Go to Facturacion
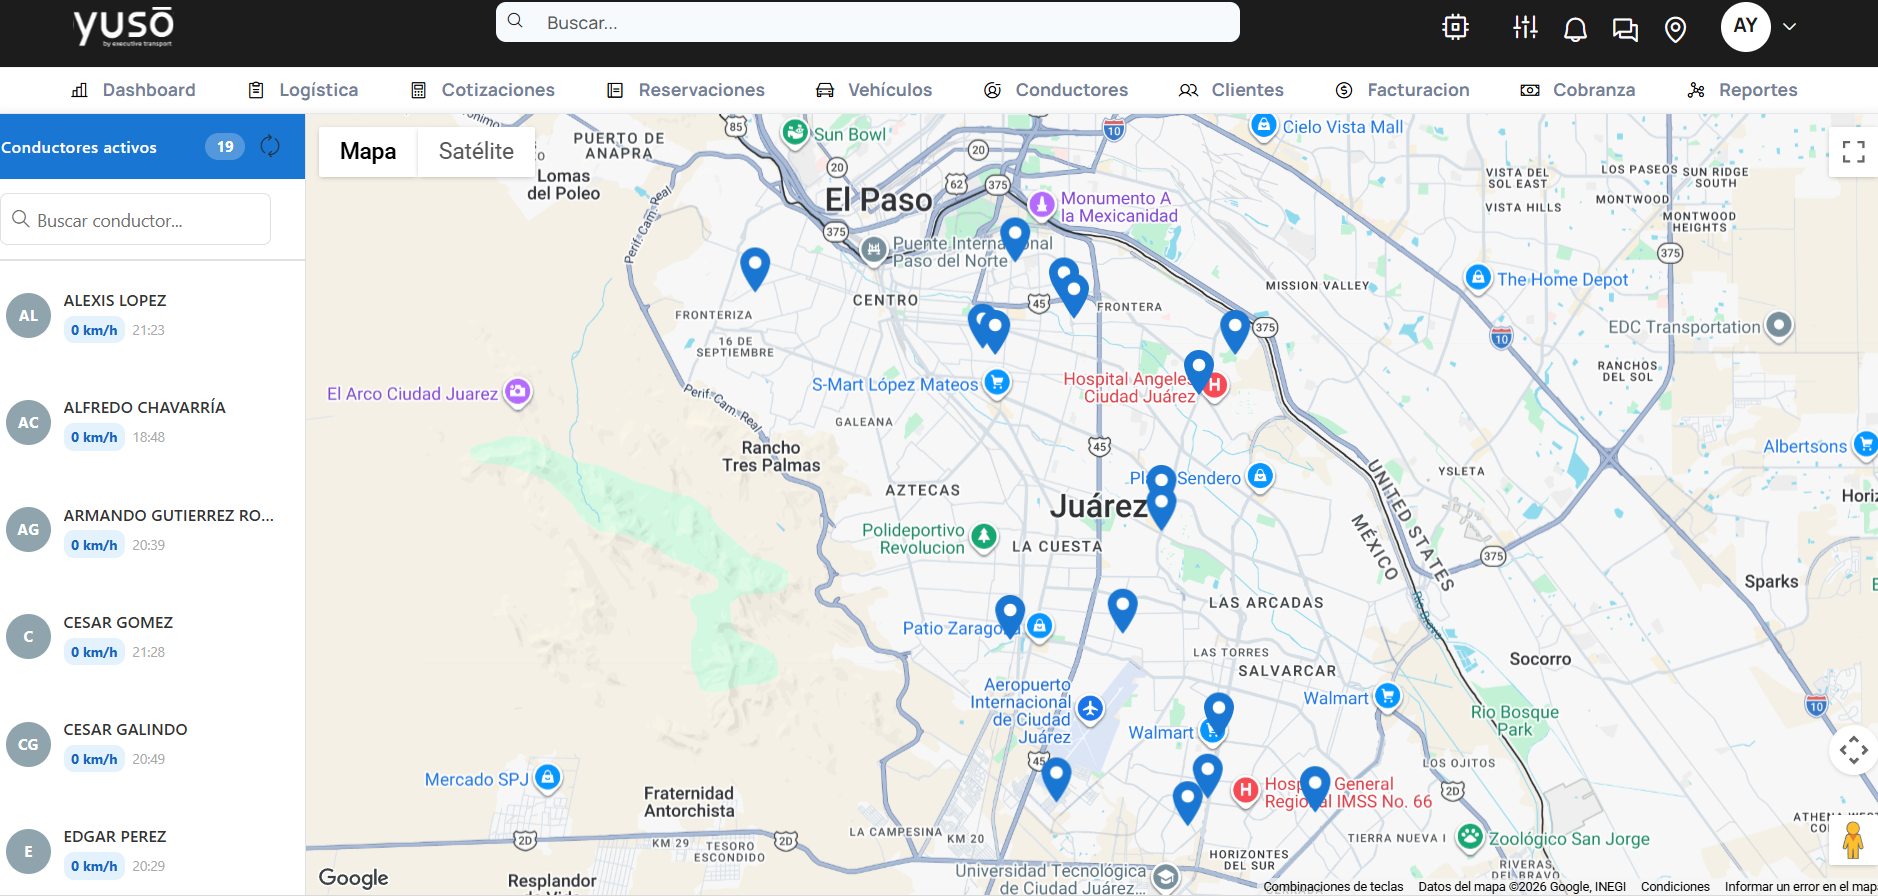 [1402, 90]
